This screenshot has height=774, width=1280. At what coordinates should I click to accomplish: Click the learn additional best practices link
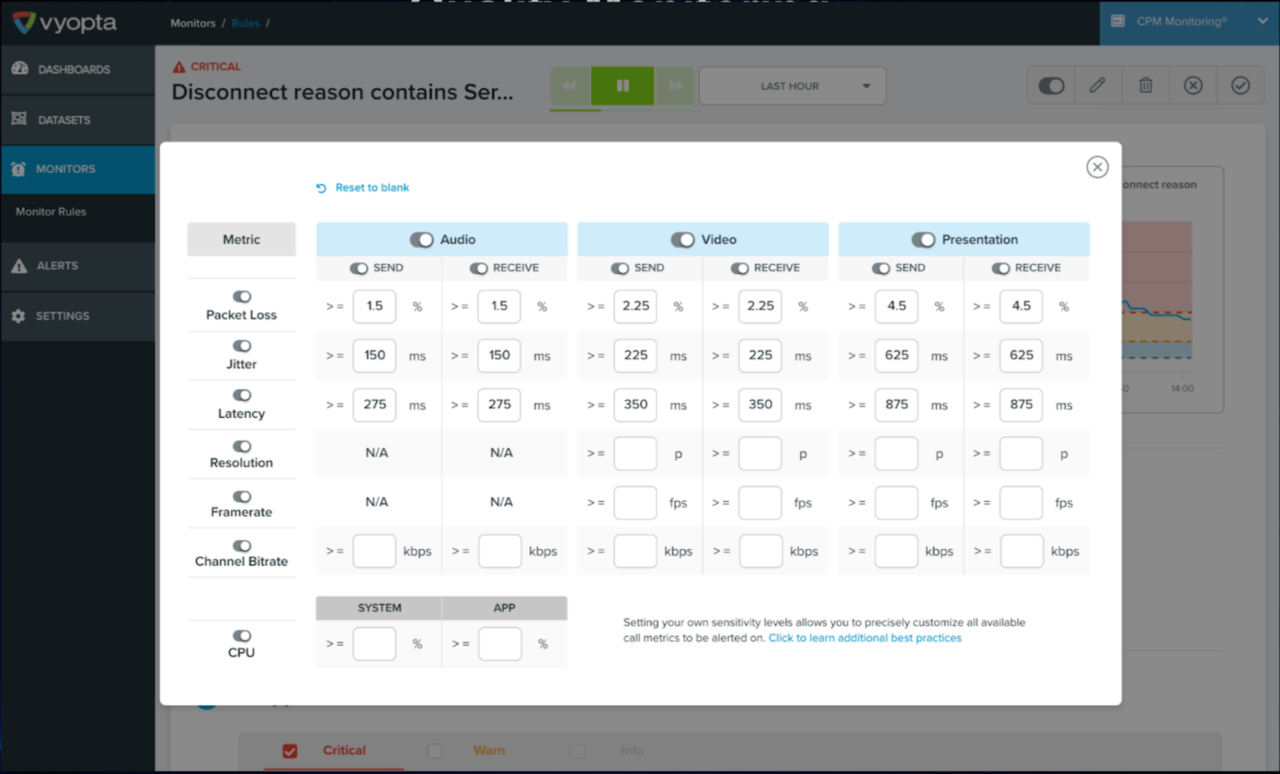click(864, 638)
